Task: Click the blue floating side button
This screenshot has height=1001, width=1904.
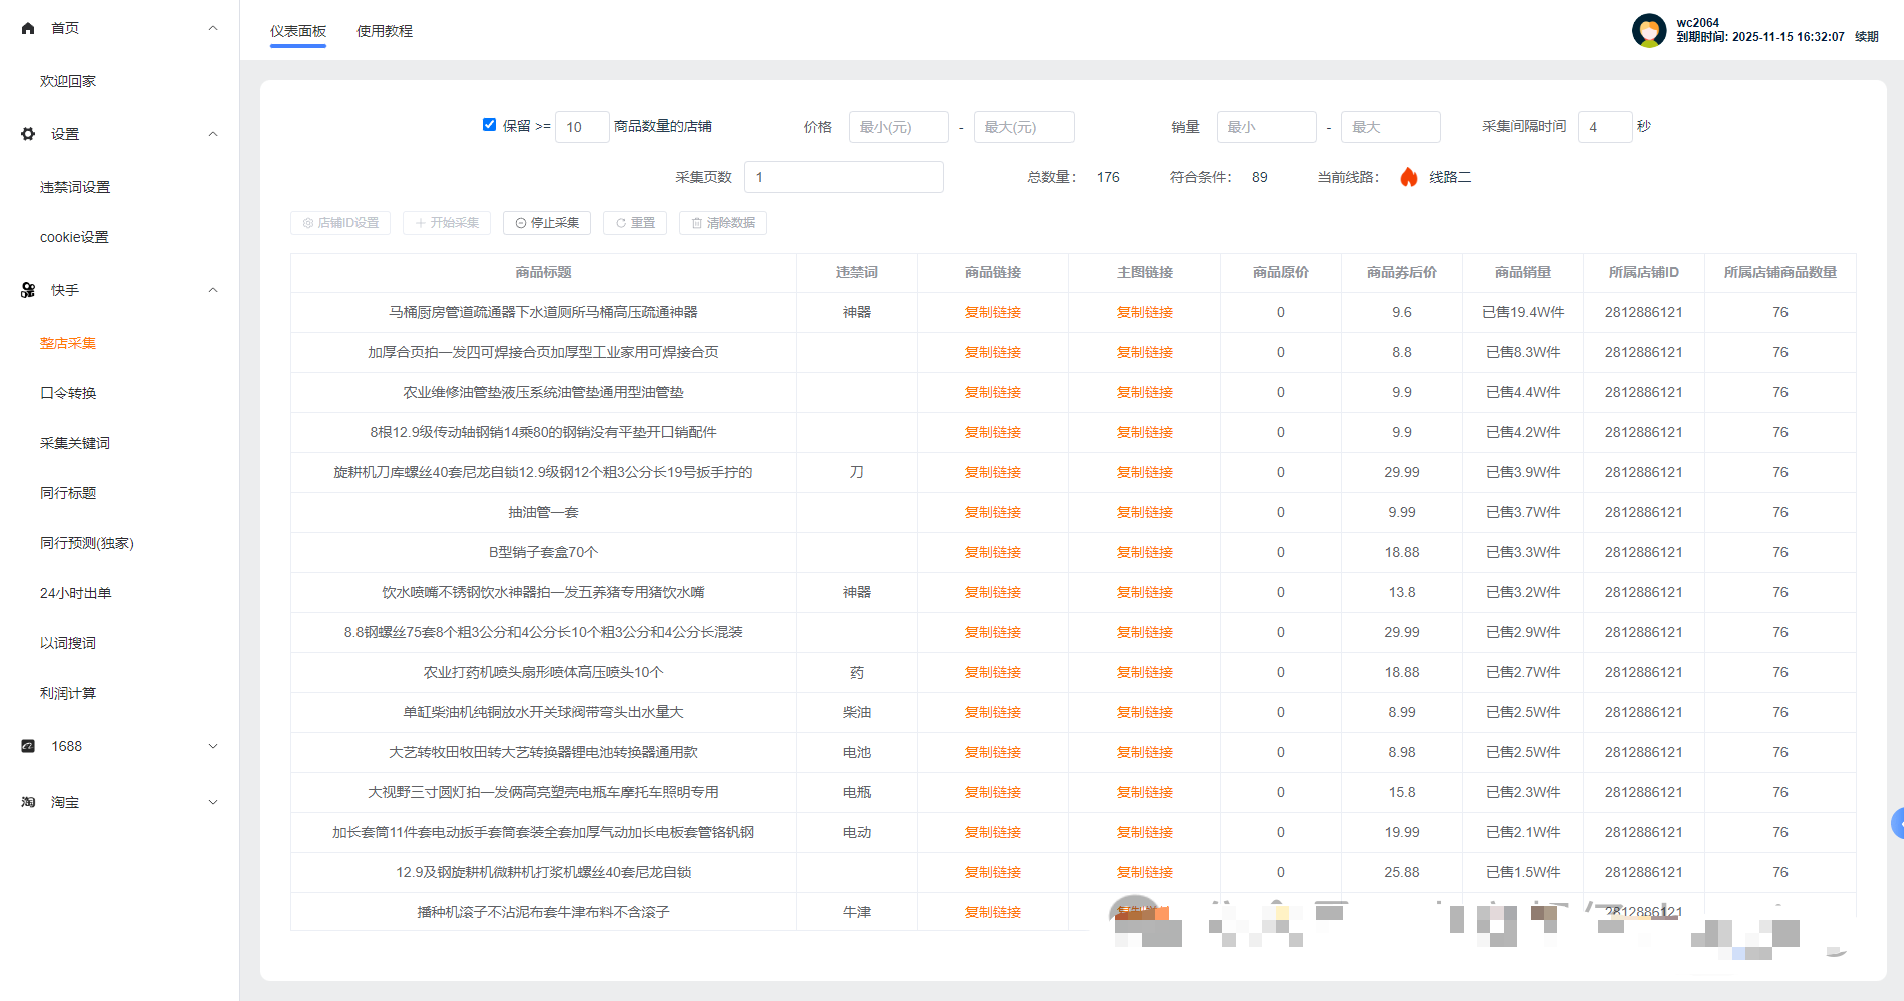Action: pos(1896,823)
